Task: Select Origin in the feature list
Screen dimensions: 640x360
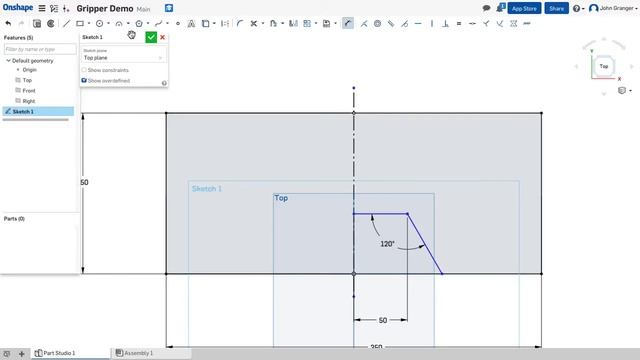Action: (29, 70)
